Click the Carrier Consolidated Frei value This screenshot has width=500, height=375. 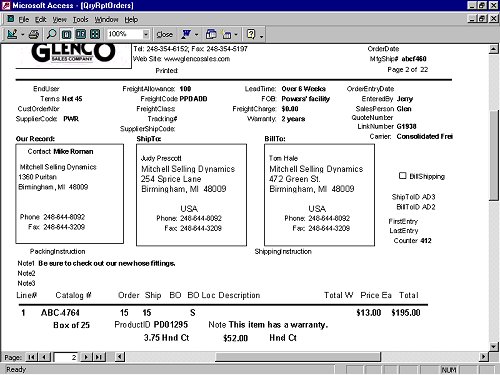(x=424, y=137)
